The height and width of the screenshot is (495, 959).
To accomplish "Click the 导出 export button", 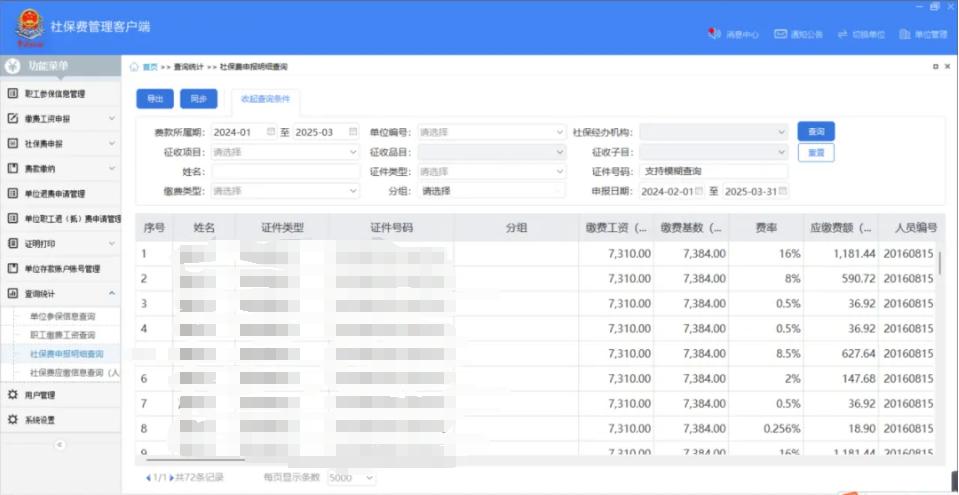I will 154,99.
